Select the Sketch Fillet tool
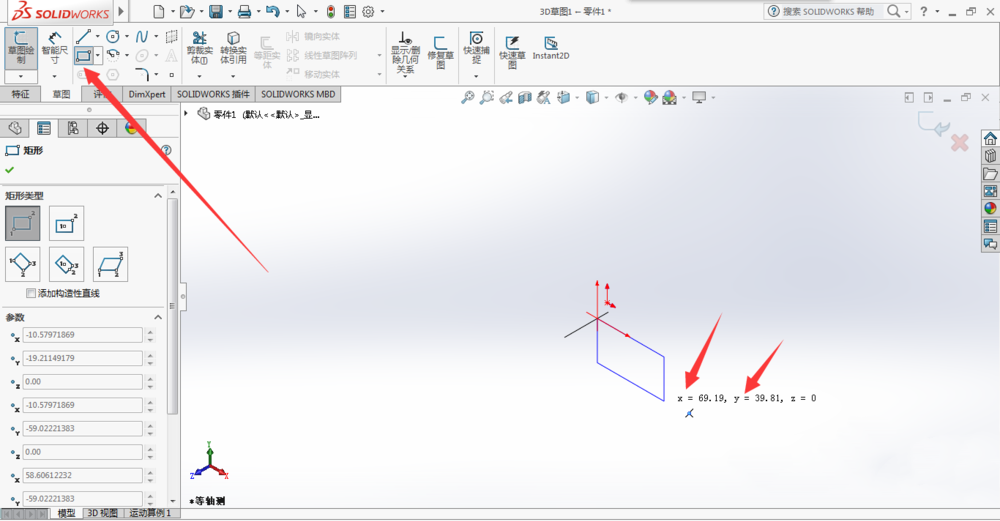The height and width of the screenshot is (521, 1000). coord(142,74)
